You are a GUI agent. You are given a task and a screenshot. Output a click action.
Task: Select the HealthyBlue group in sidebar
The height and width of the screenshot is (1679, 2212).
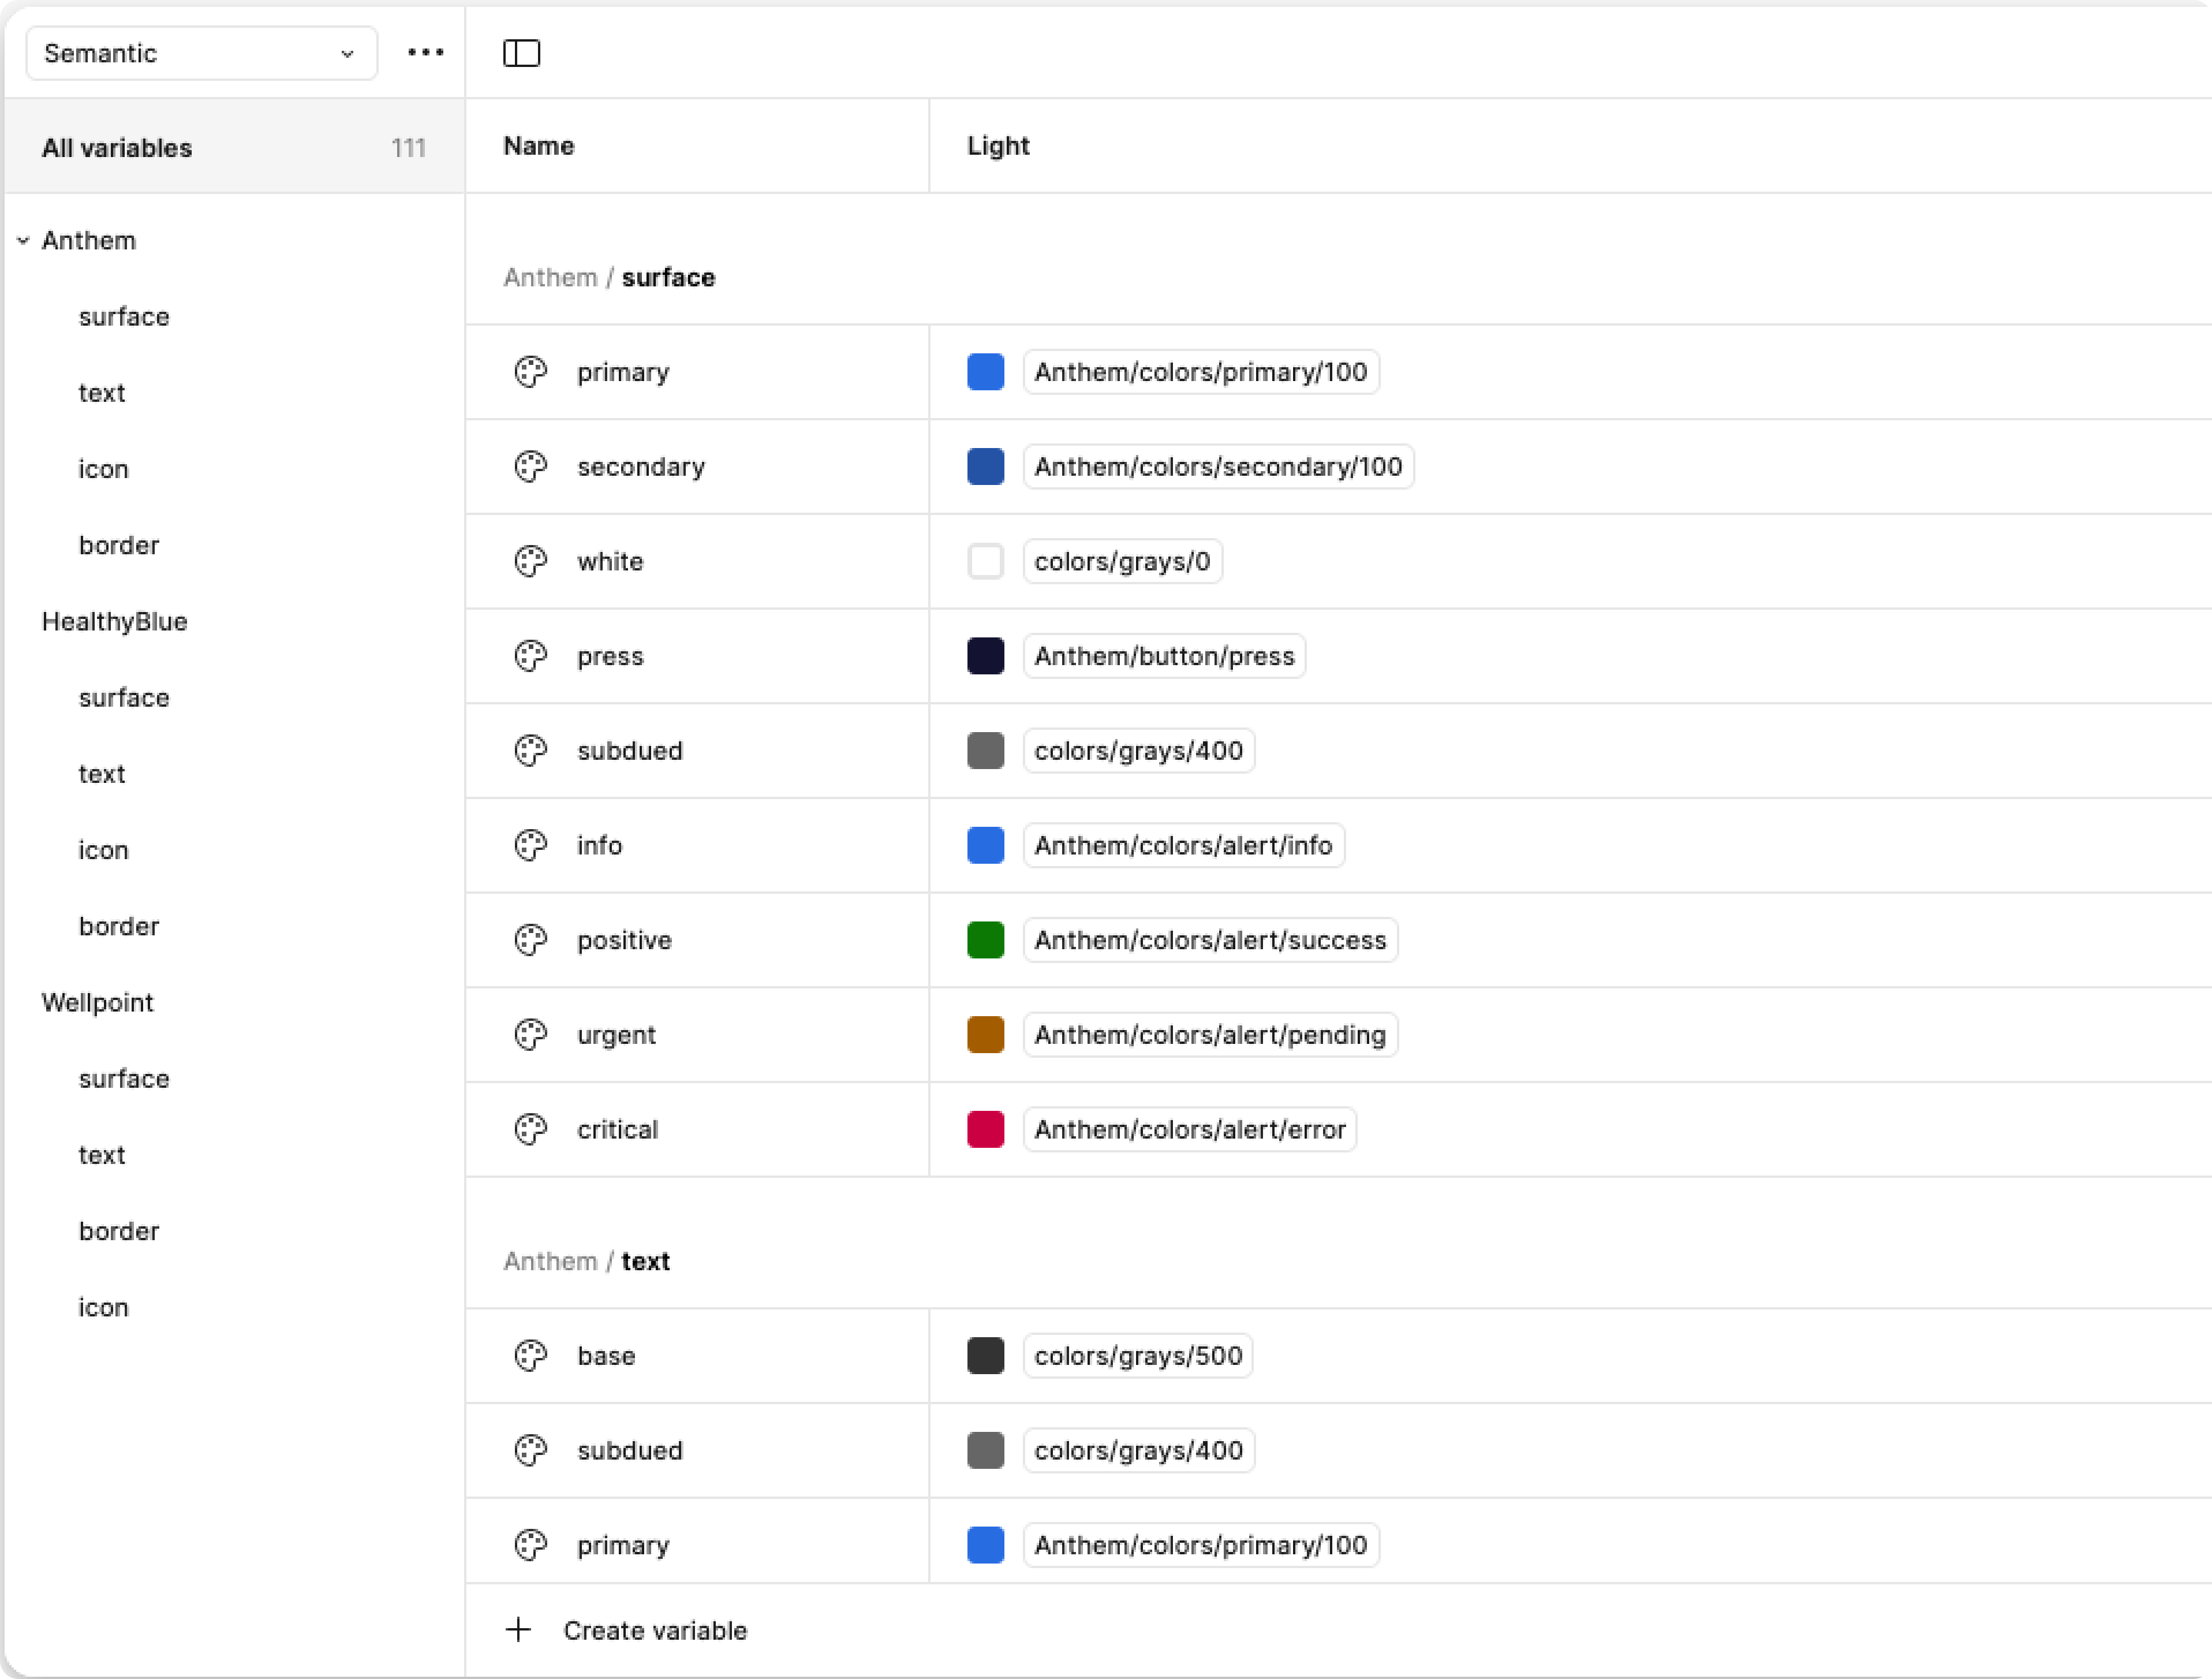[114, 622]
